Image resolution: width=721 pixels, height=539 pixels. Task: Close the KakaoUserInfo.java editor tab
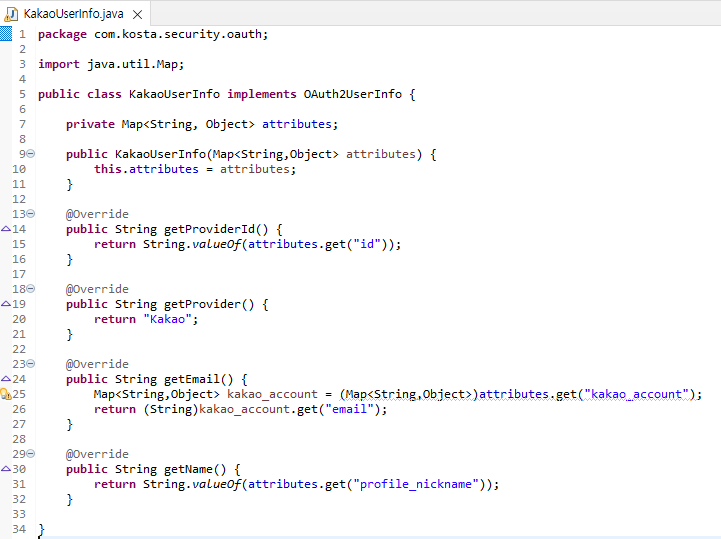click(x=137, y=15)
